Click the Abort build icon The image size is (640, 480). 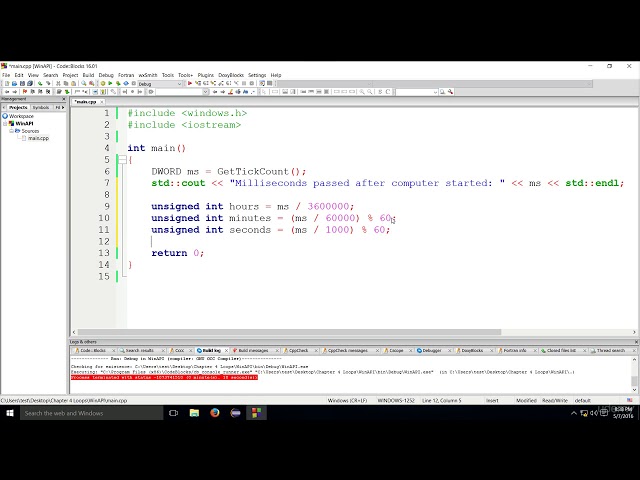[x=134, y=84]
